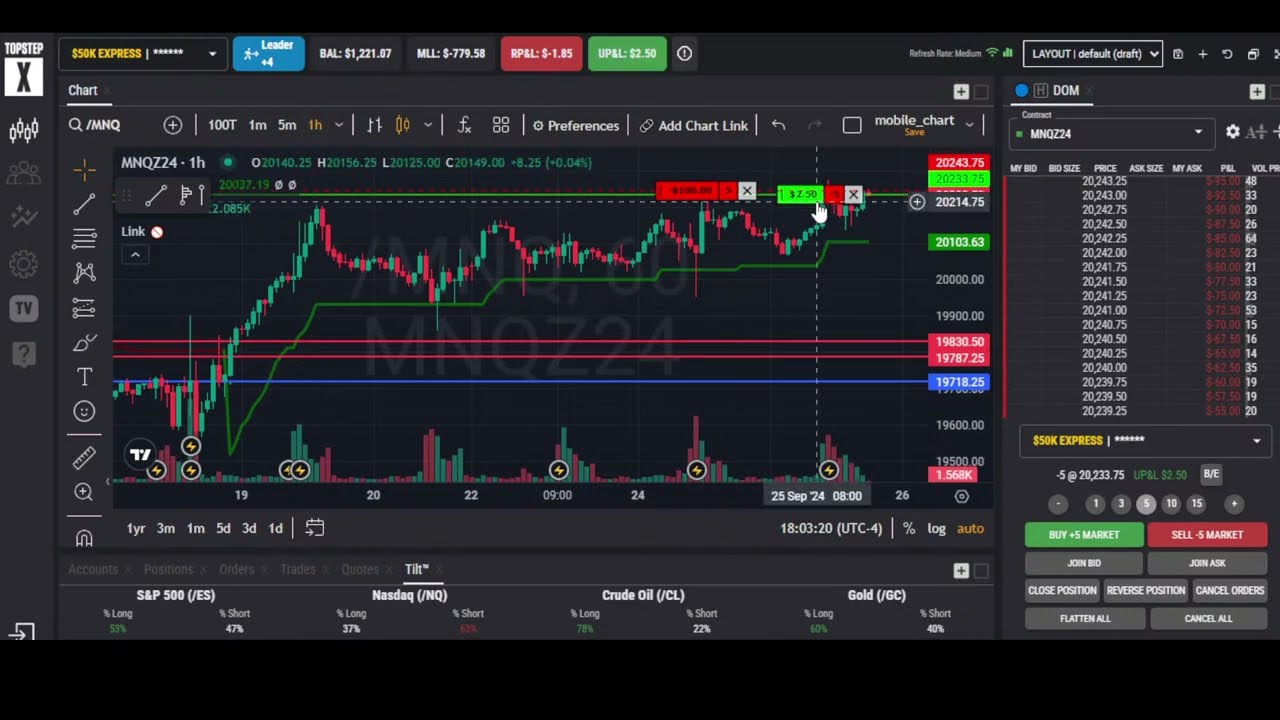Toggle percent scale on chart
Screen dimensions: 1280x720
[x=909, y=528]
